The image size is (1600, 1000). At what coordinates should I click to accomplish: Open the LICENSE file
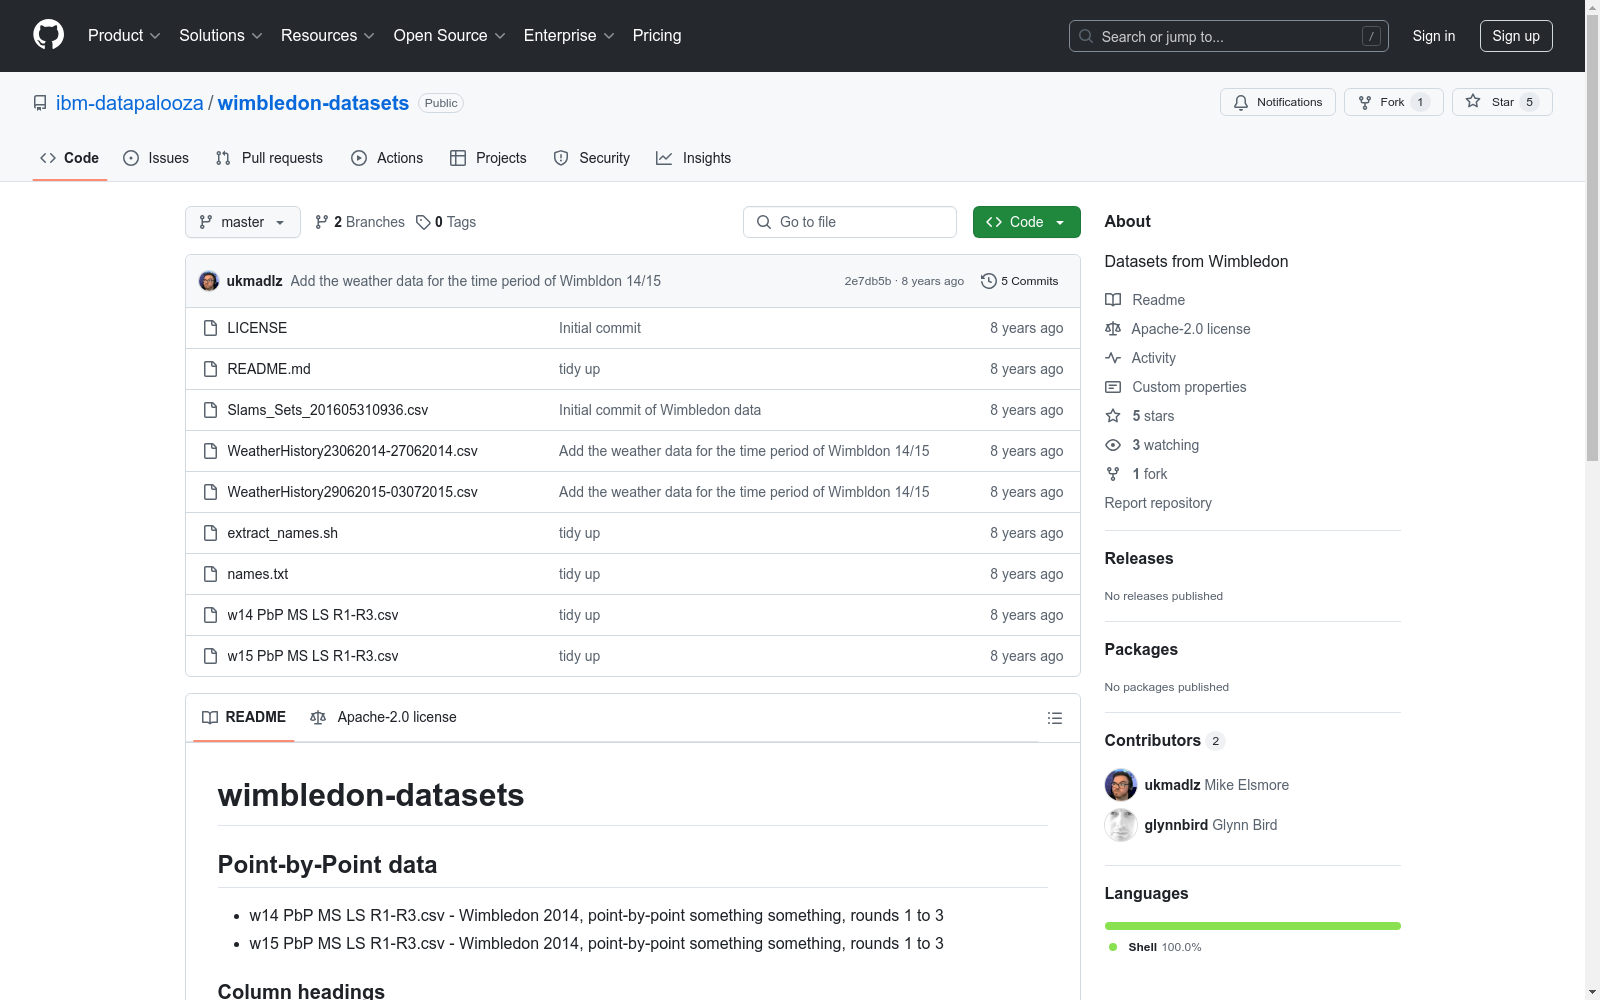coord(257,328)
